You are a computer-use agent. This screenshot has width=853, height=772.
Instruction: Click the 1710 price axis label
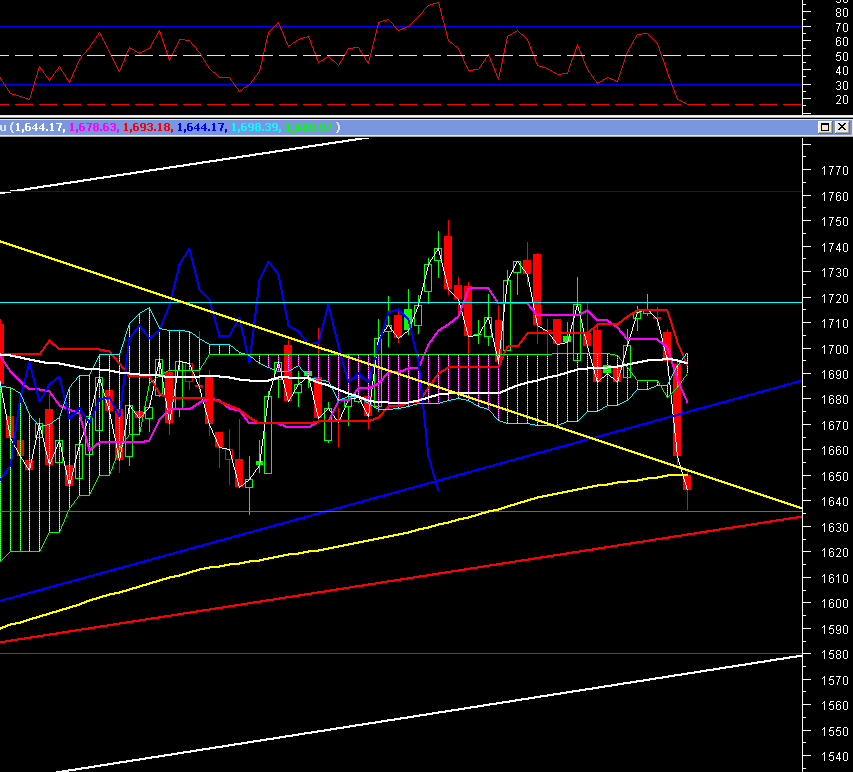point(835,324)
